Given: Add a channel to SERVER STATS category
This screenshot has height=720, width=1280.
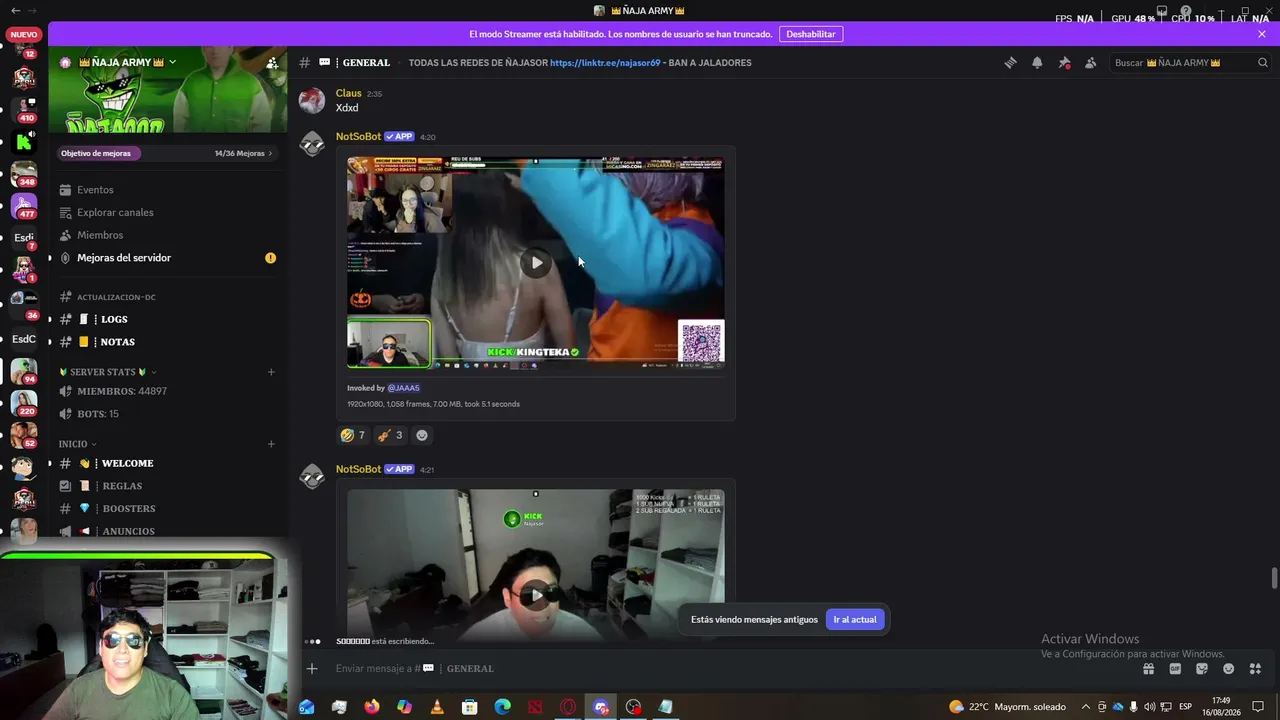Looking at the screenshot, I should (x=271, y=372).
